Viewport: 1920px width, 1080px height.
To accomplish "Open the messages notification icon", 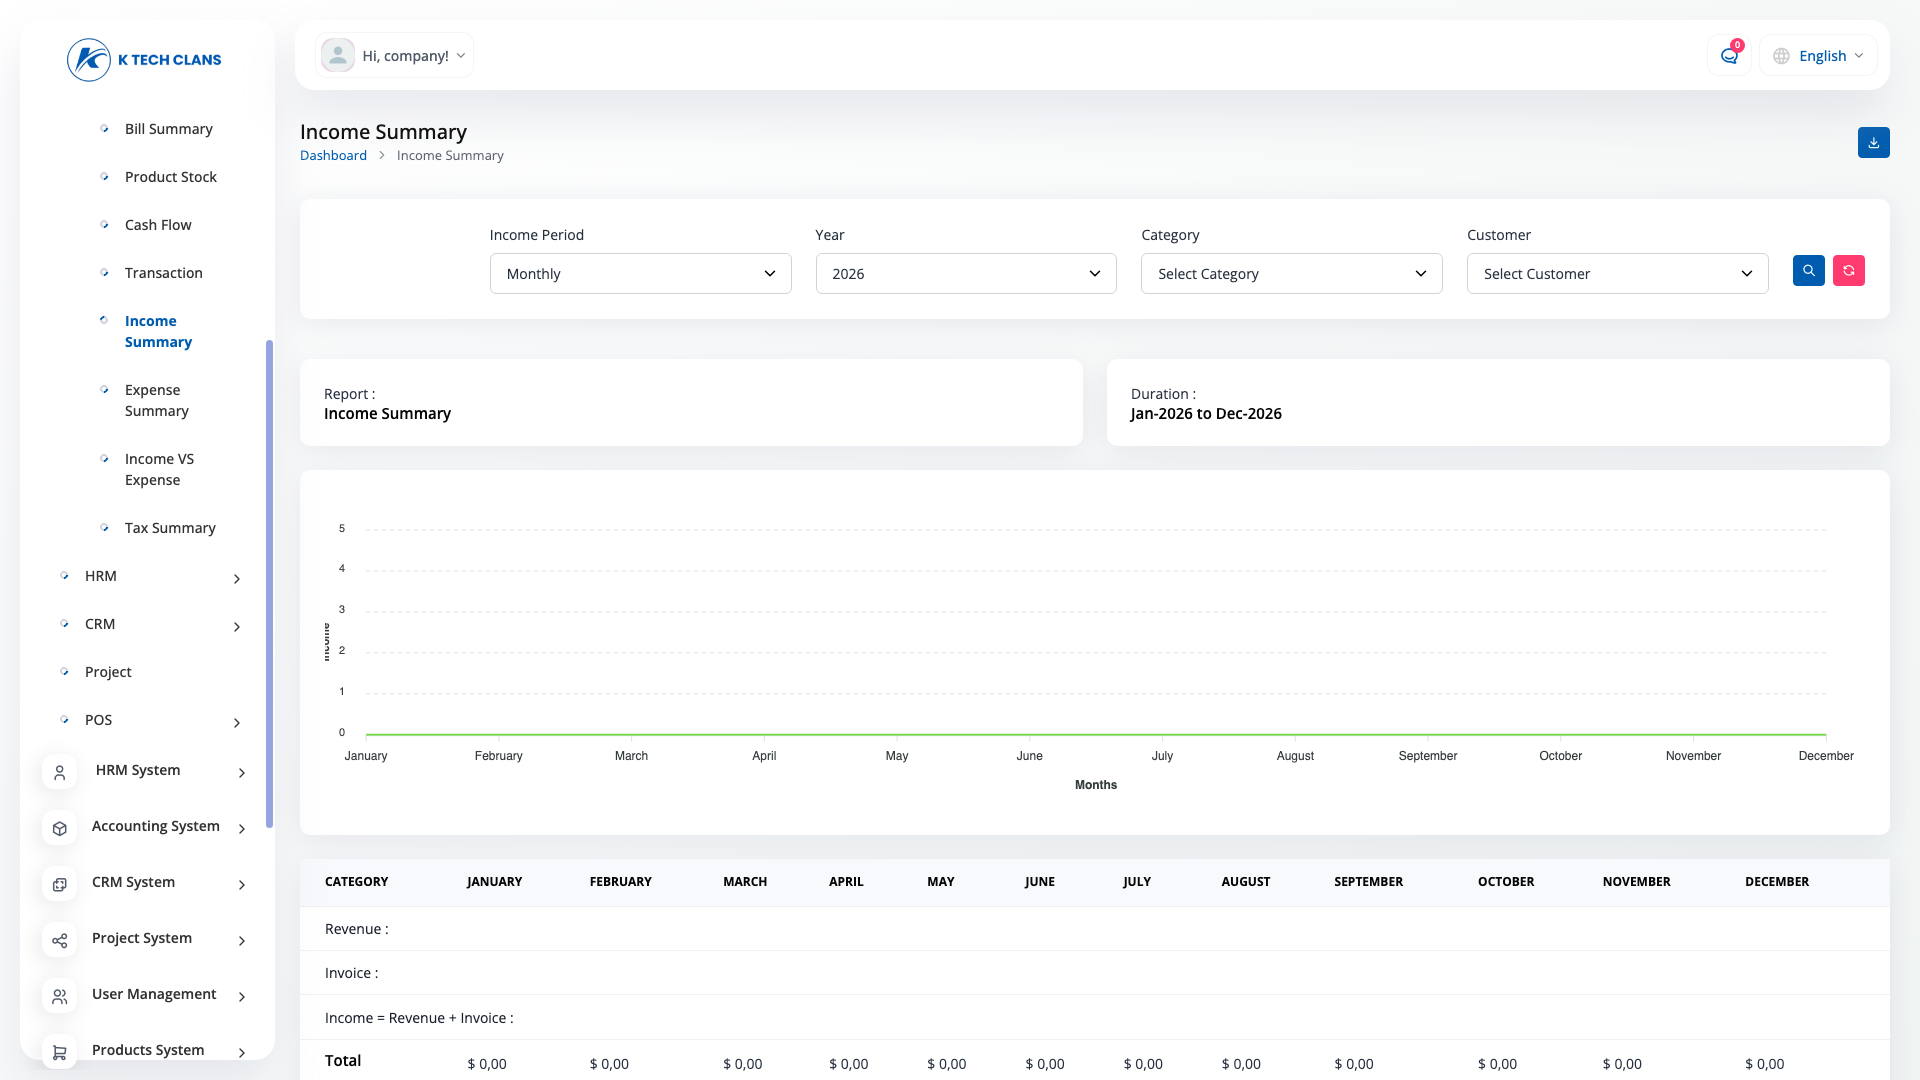I will [1729, 56].
